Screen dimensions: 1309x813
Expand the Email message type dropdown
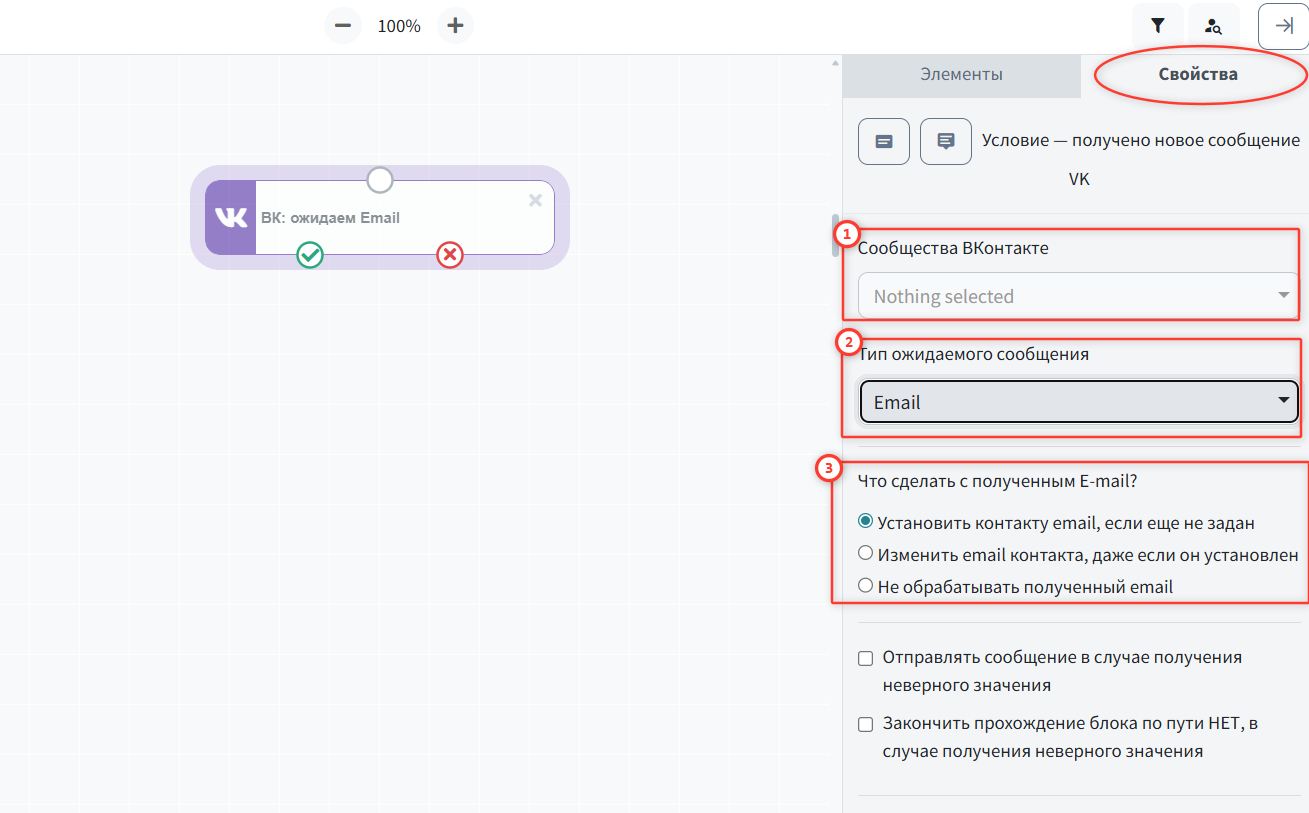coord(1078,402)
